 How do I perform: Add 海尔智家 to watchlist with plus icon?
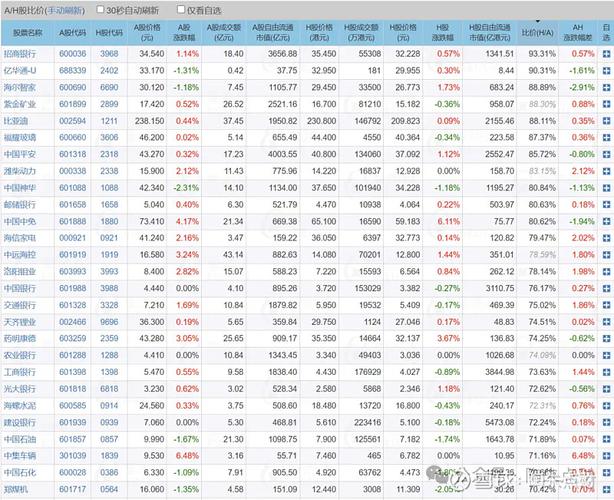(606, 88)
